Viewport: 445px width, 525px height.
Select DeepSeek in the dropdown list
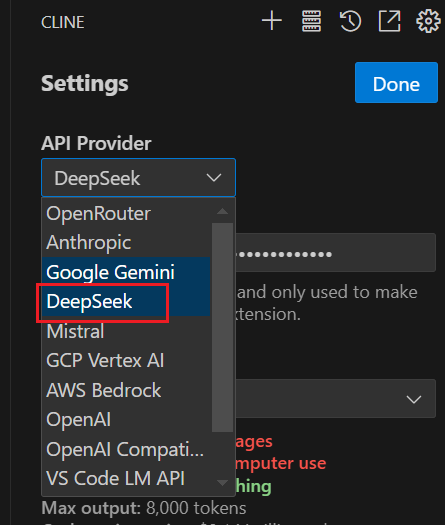coord(126,301)
